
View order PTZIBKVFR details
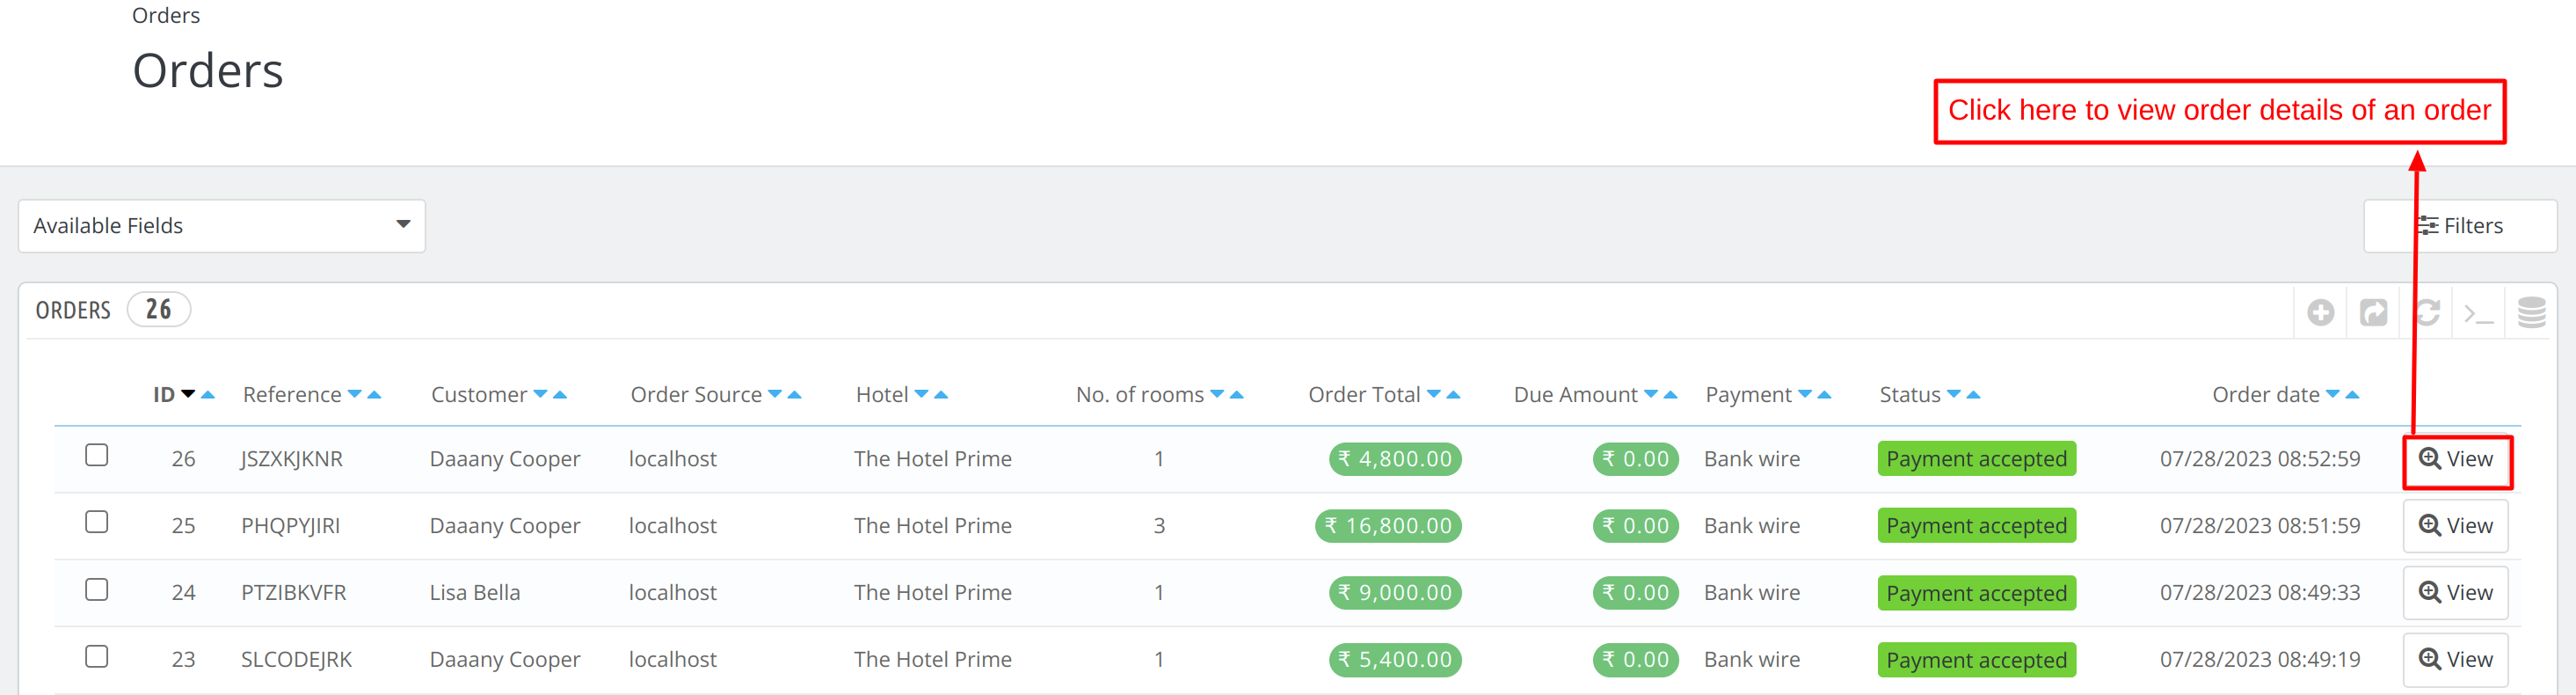click(2456, 593)
